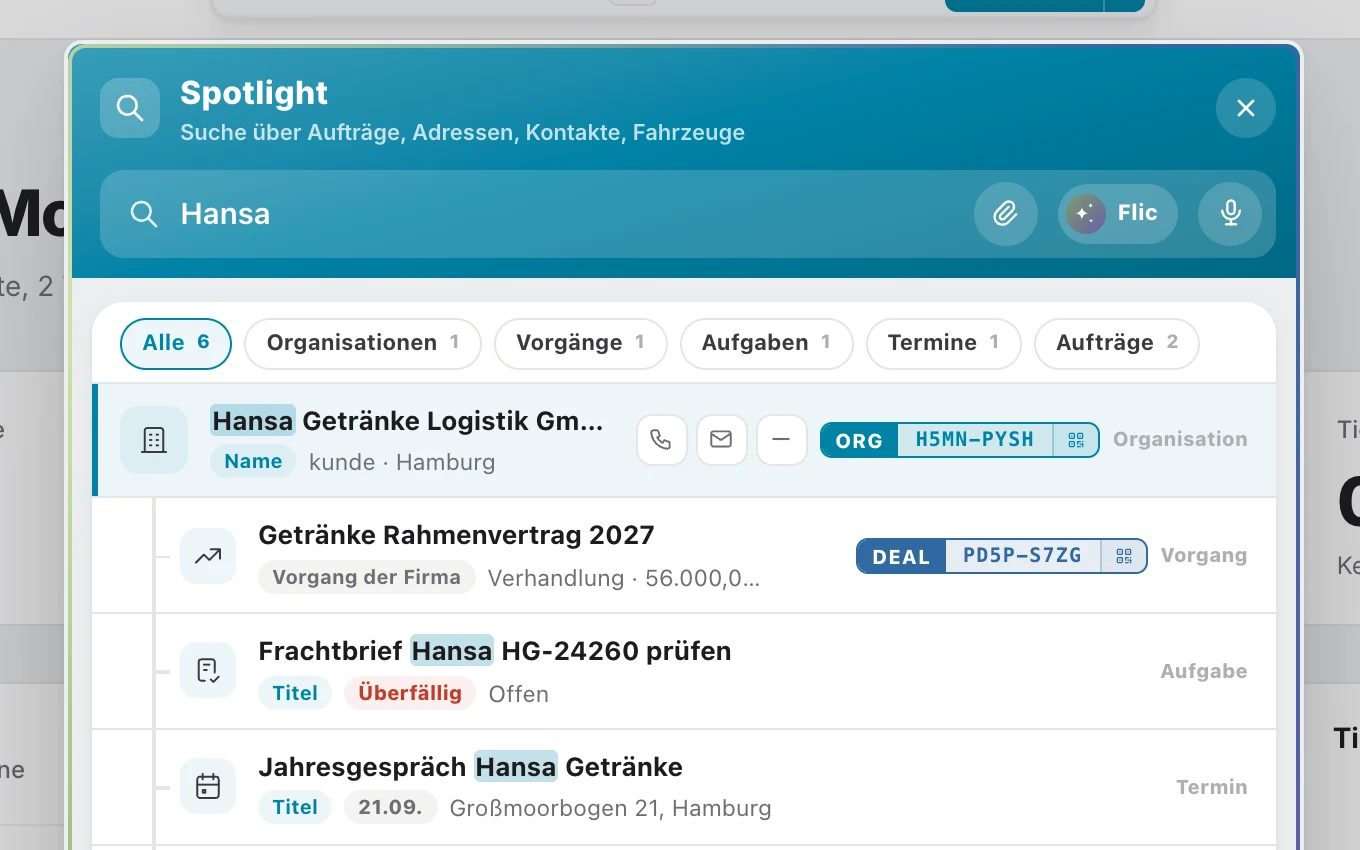Click the Hansa search input field
This screenshot has width=1360, height=850.
[688, 214]
